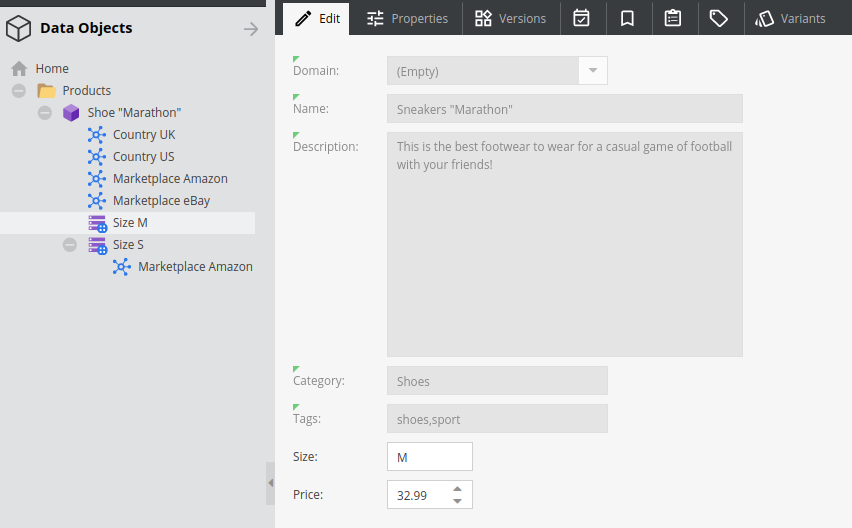Select Home in the tree
The image size is (852, 528).
click(x=52, y=69)
